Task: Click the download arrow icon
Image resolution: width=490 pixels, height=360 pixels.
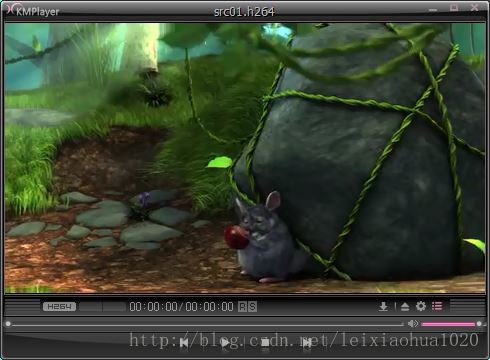Action: pos(383,306)
